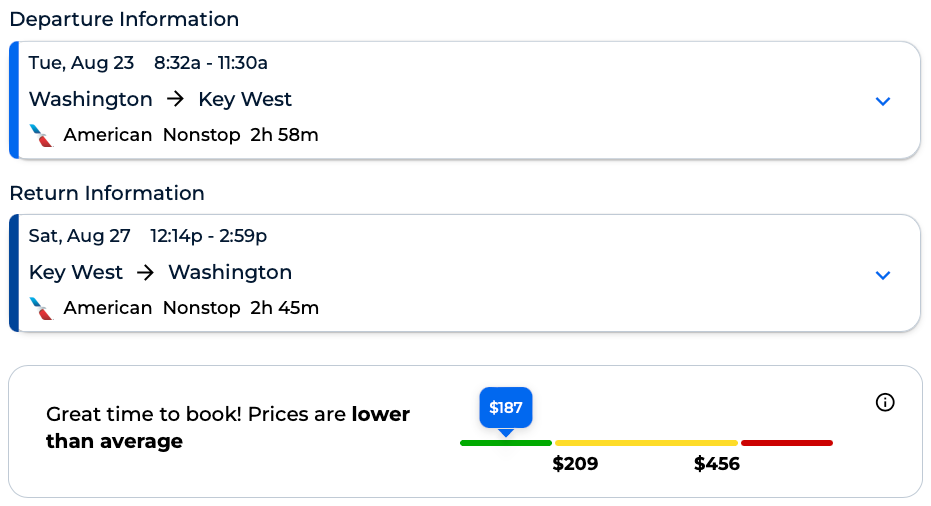The image size is (931, 506).
Task: Expand the Key West to Washington return details
Action: [883, 275]
